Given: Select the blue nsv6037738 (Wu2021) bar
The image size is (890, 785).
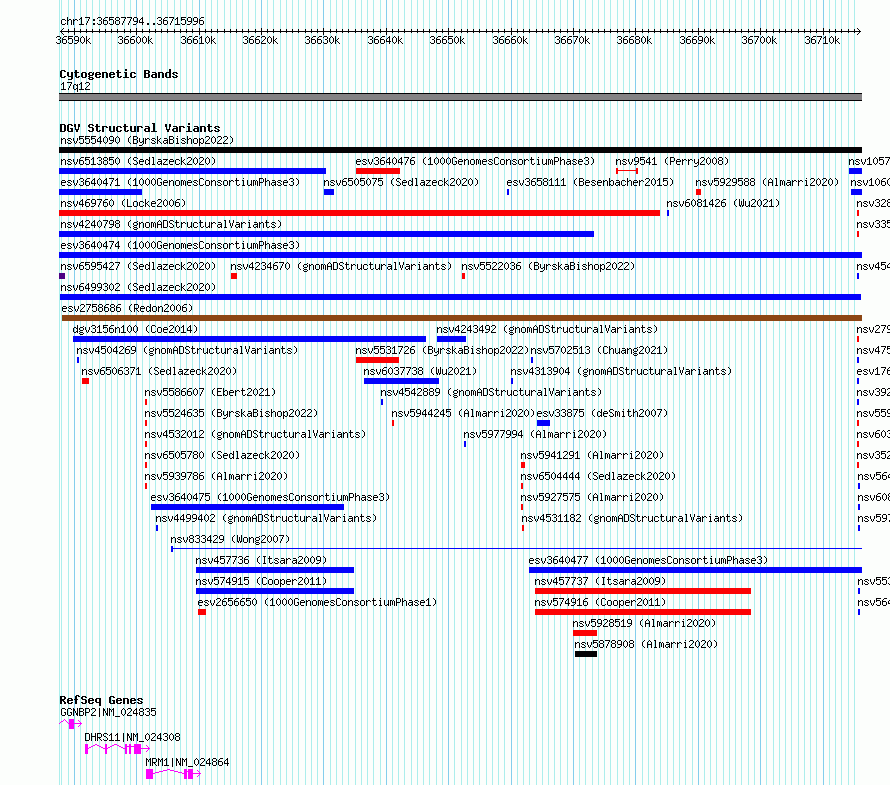Looking at the screenshot, I should click(401, 381).
